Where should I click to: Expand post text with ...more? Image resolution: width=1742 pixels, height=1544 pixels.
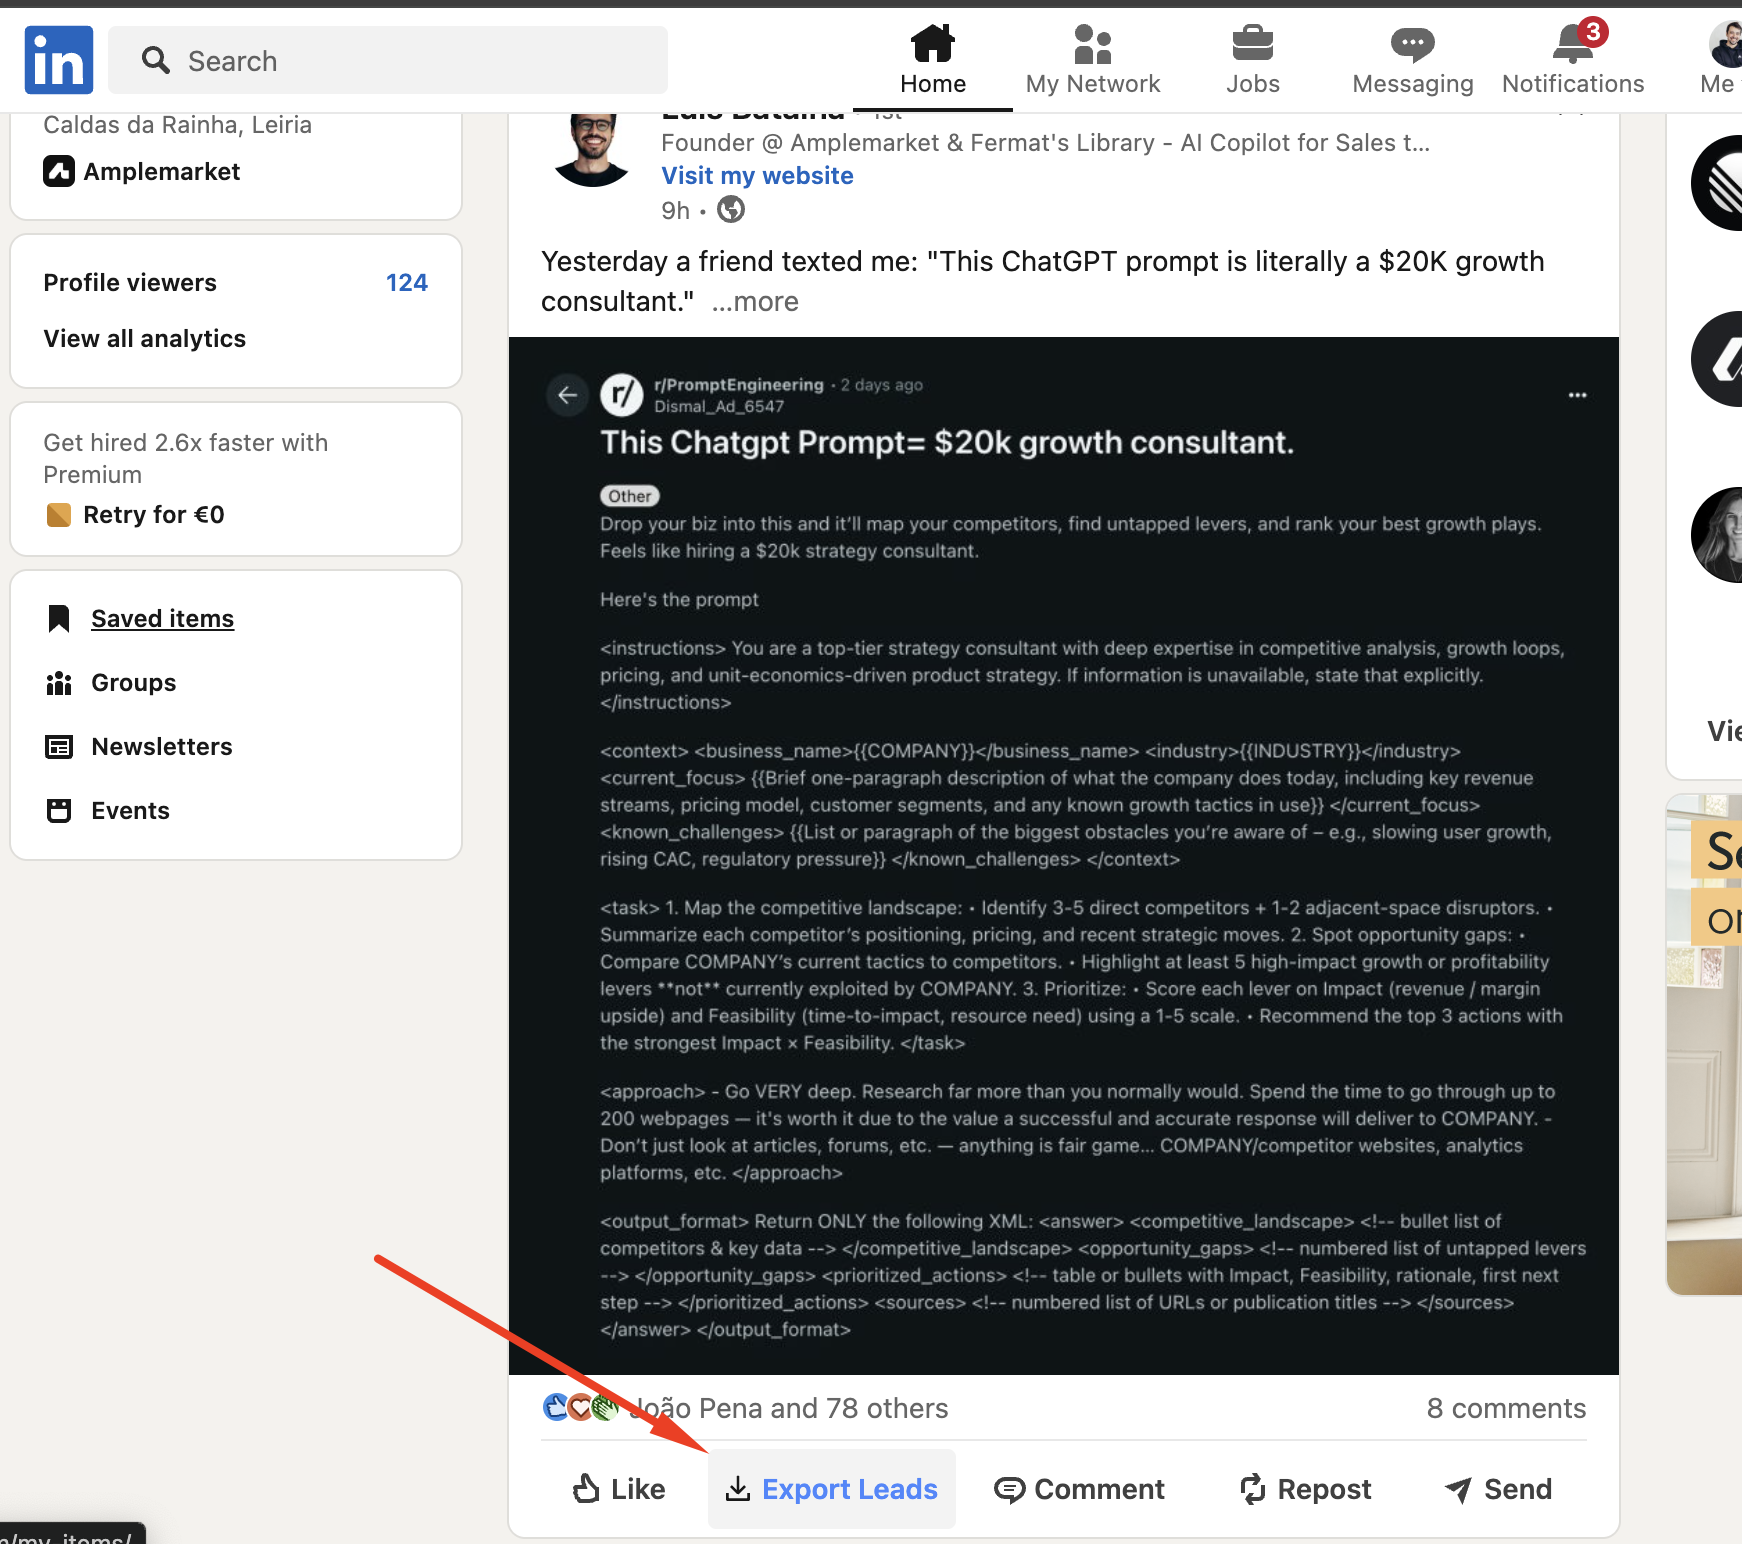(x=755, y=302)
